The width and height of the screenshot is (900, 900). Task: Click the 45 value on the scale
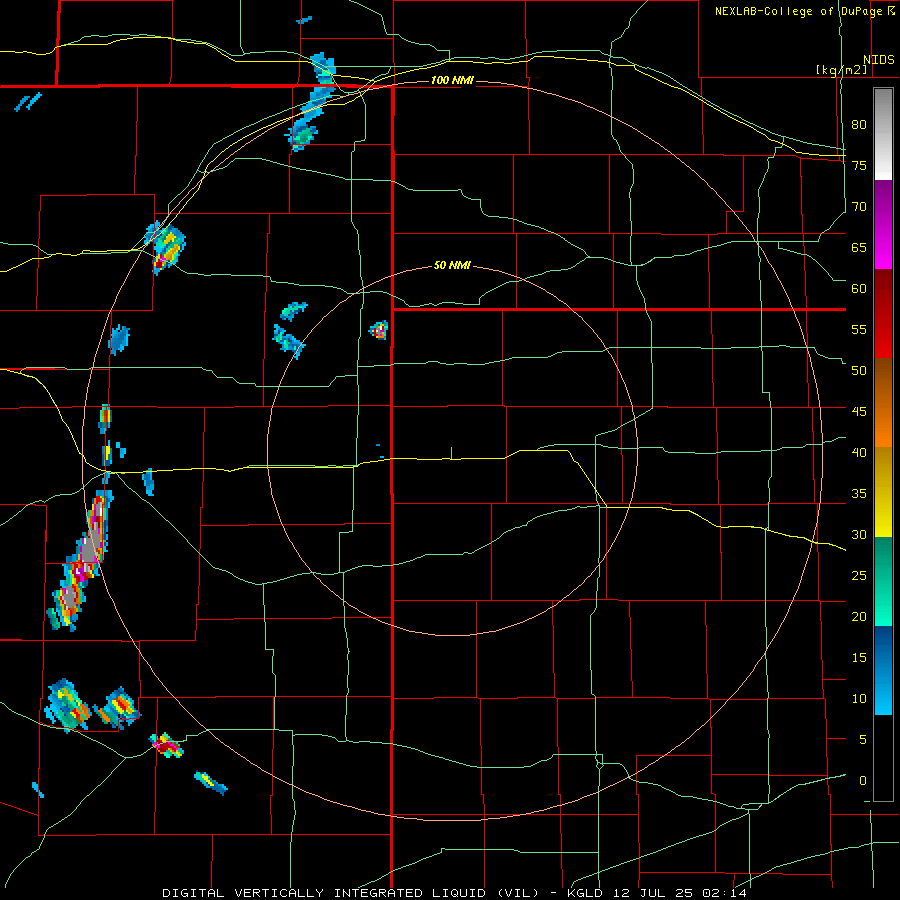pyautogui.click(x=859, y=412)
